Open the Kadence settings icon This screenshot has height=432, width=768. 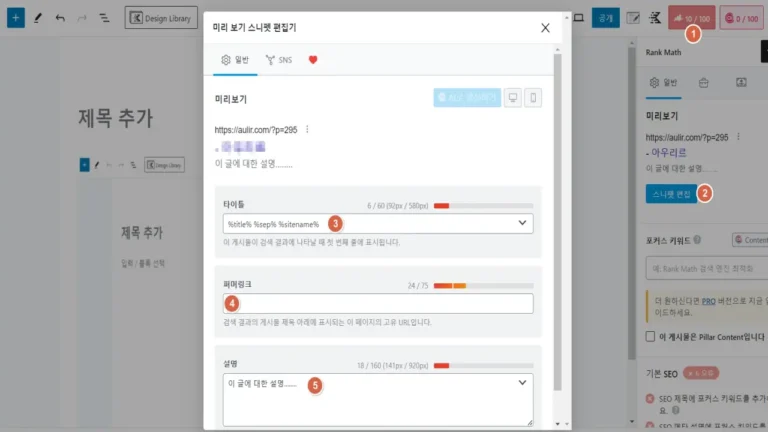[655, 18]
